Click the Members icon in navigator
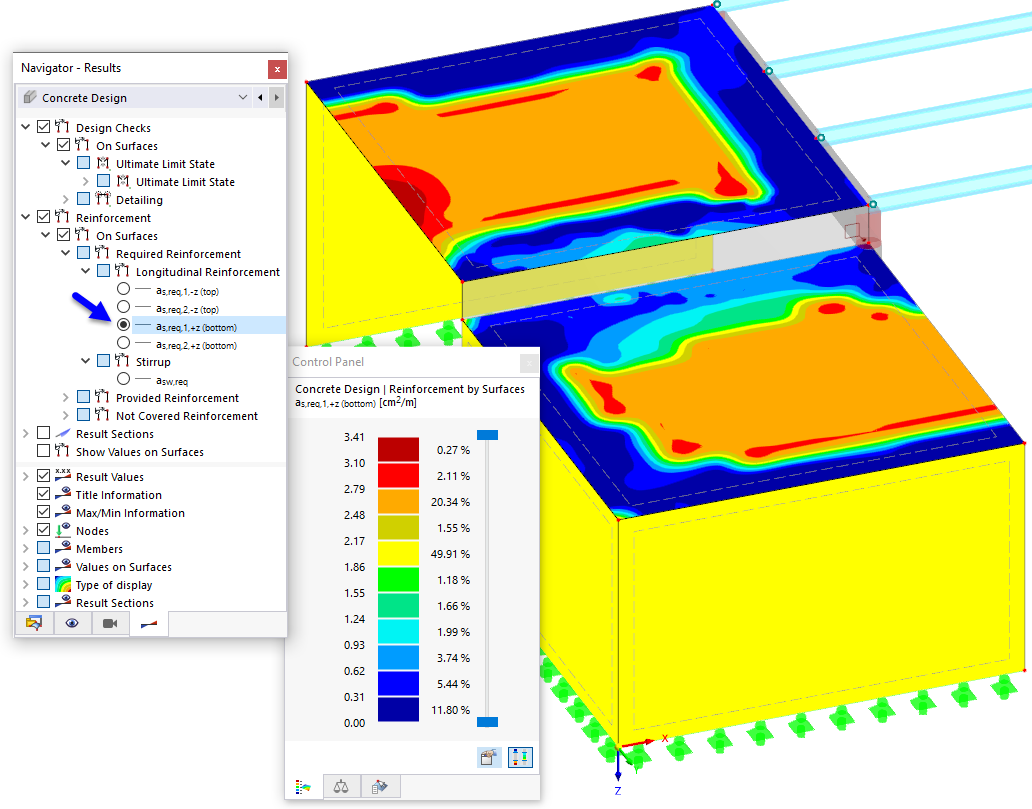Image resolution: width=1032 pixels, height=809 pixels. [x=63, y=548]
